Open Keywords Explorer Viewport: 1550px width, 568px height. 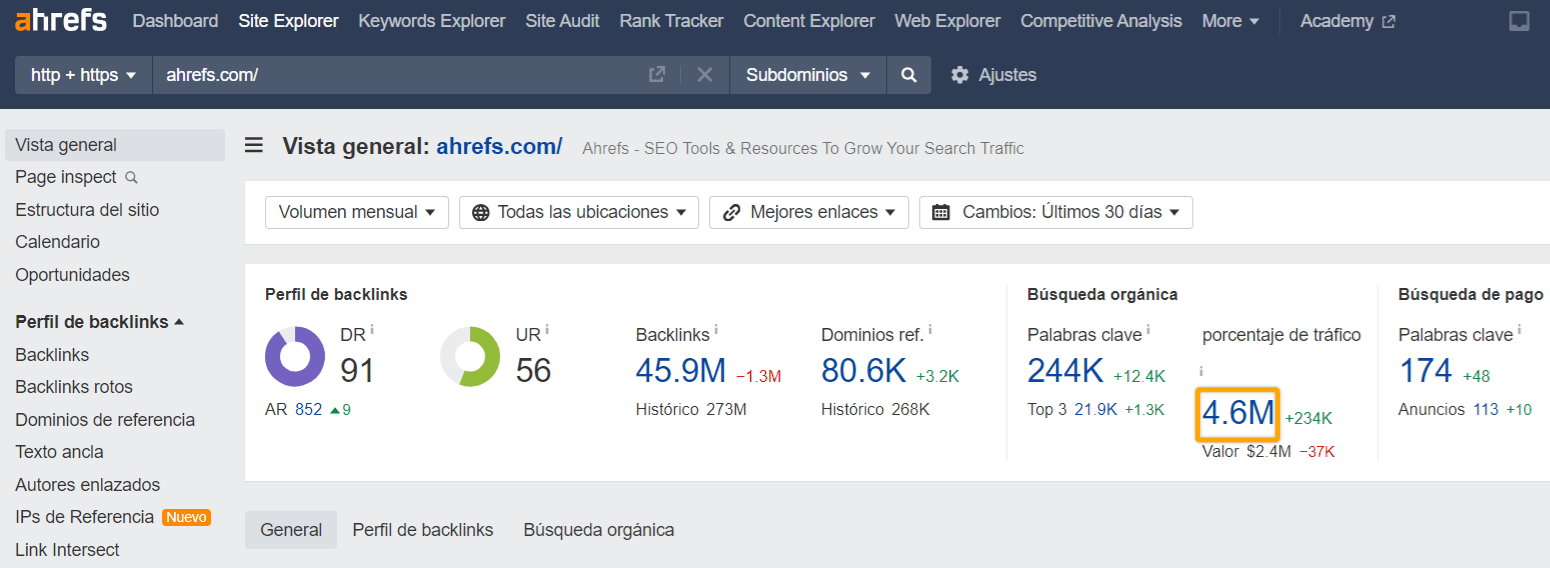(x=432, y=21)
